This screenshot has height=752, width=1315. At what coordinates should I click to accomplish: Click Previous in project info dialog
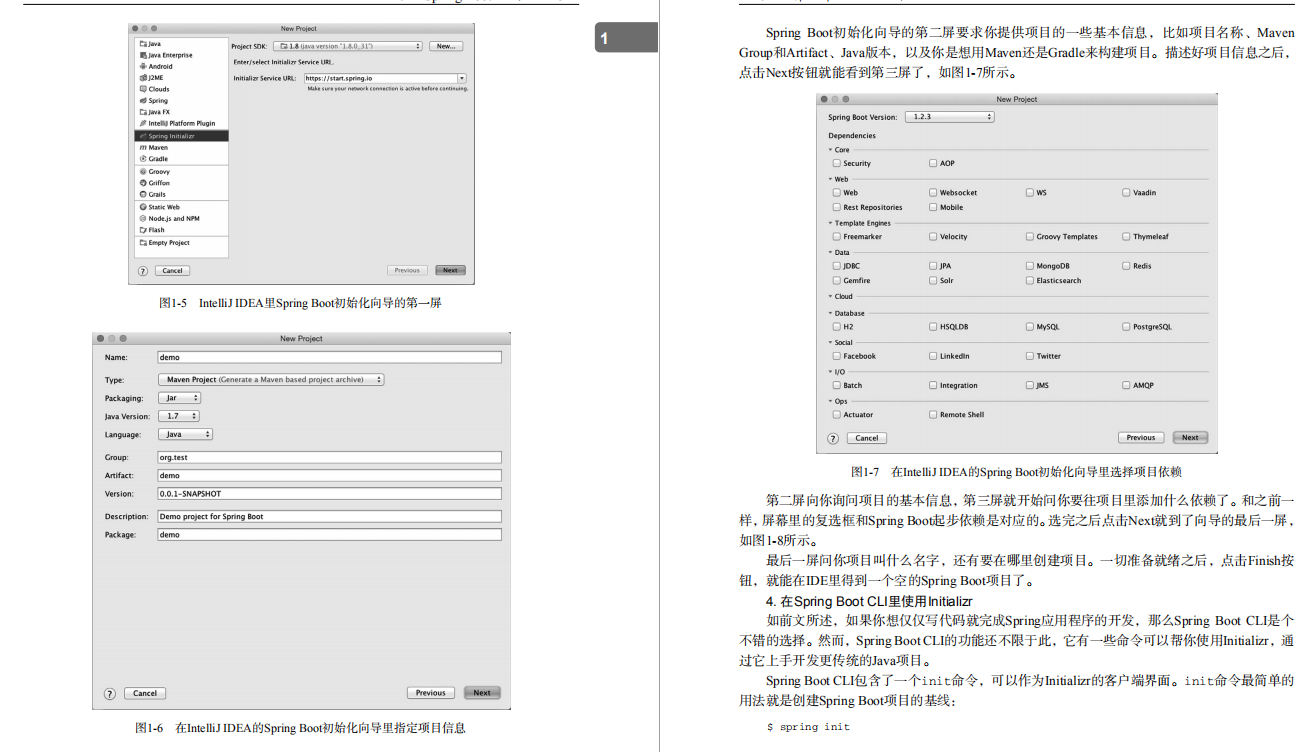[431, 693]
